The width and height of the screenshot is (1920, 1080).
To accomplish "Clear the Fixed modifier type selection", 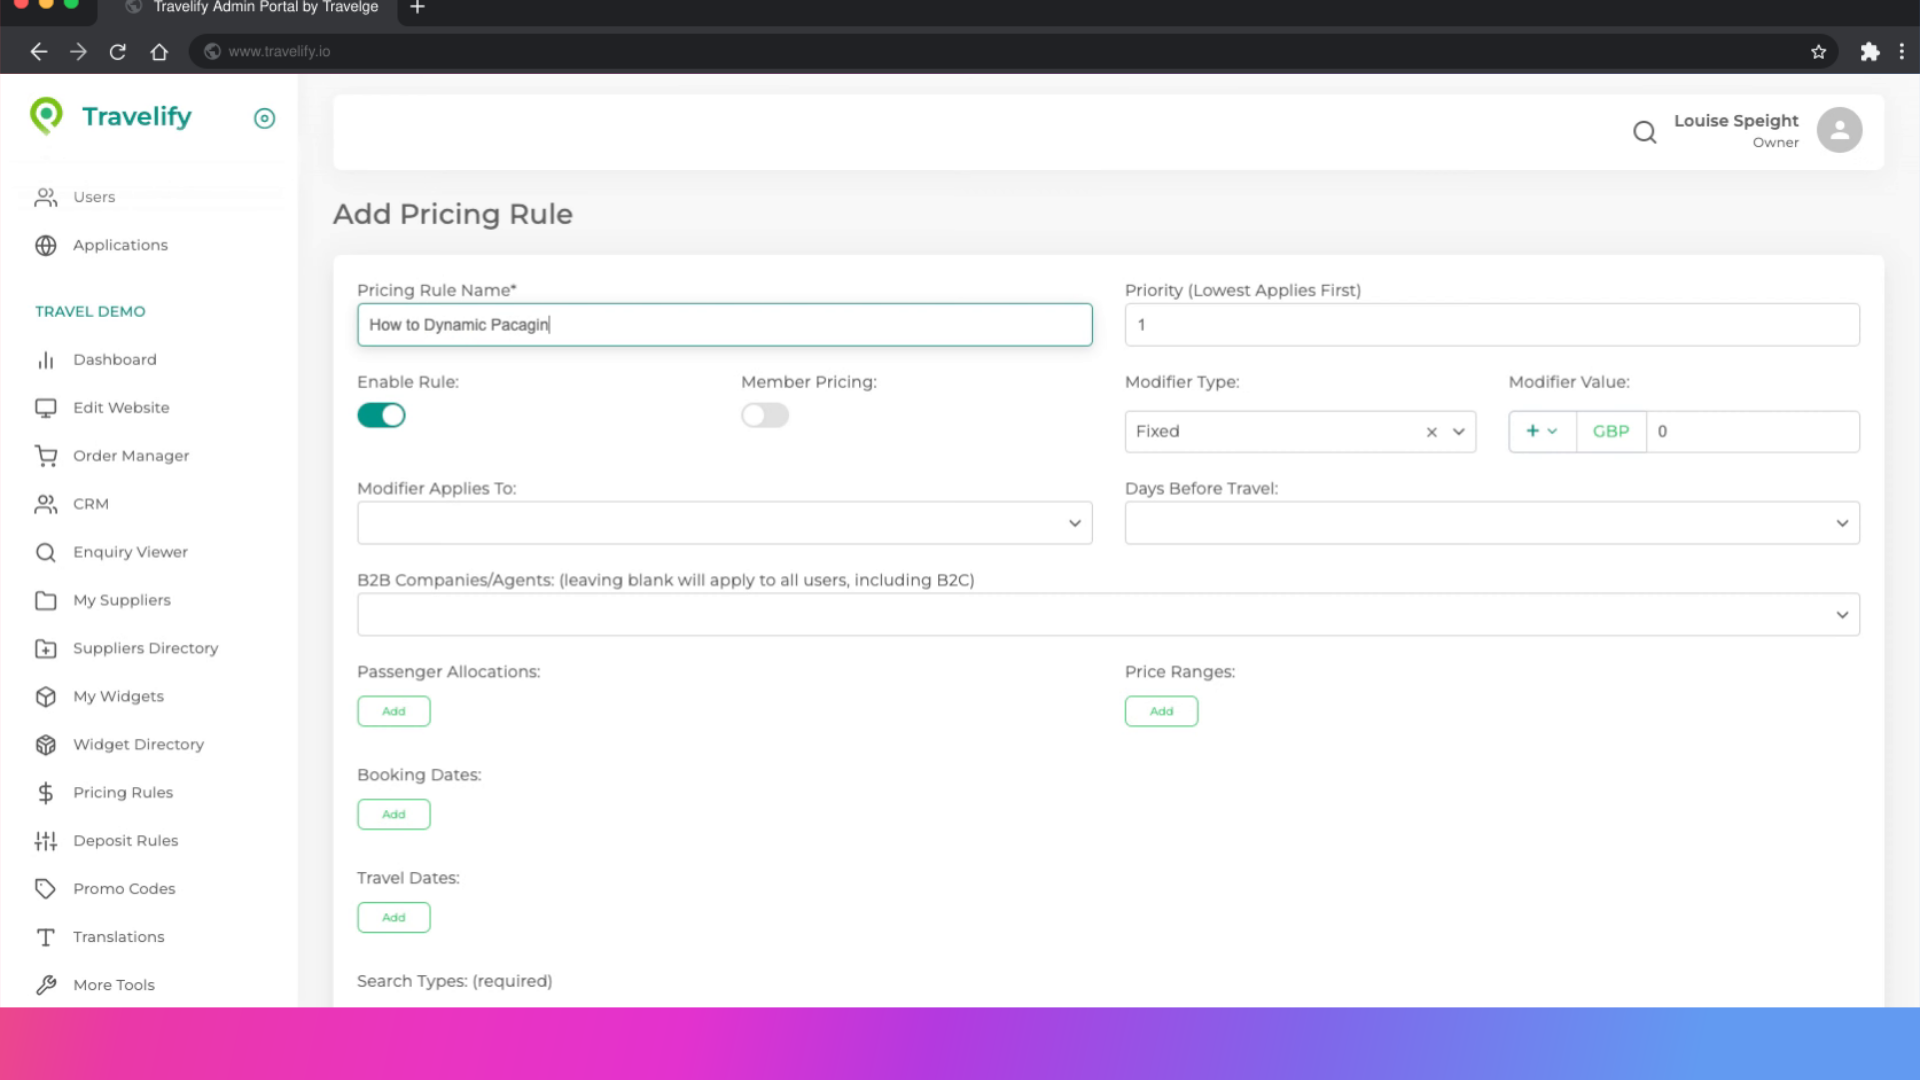I will point(1431,432).
